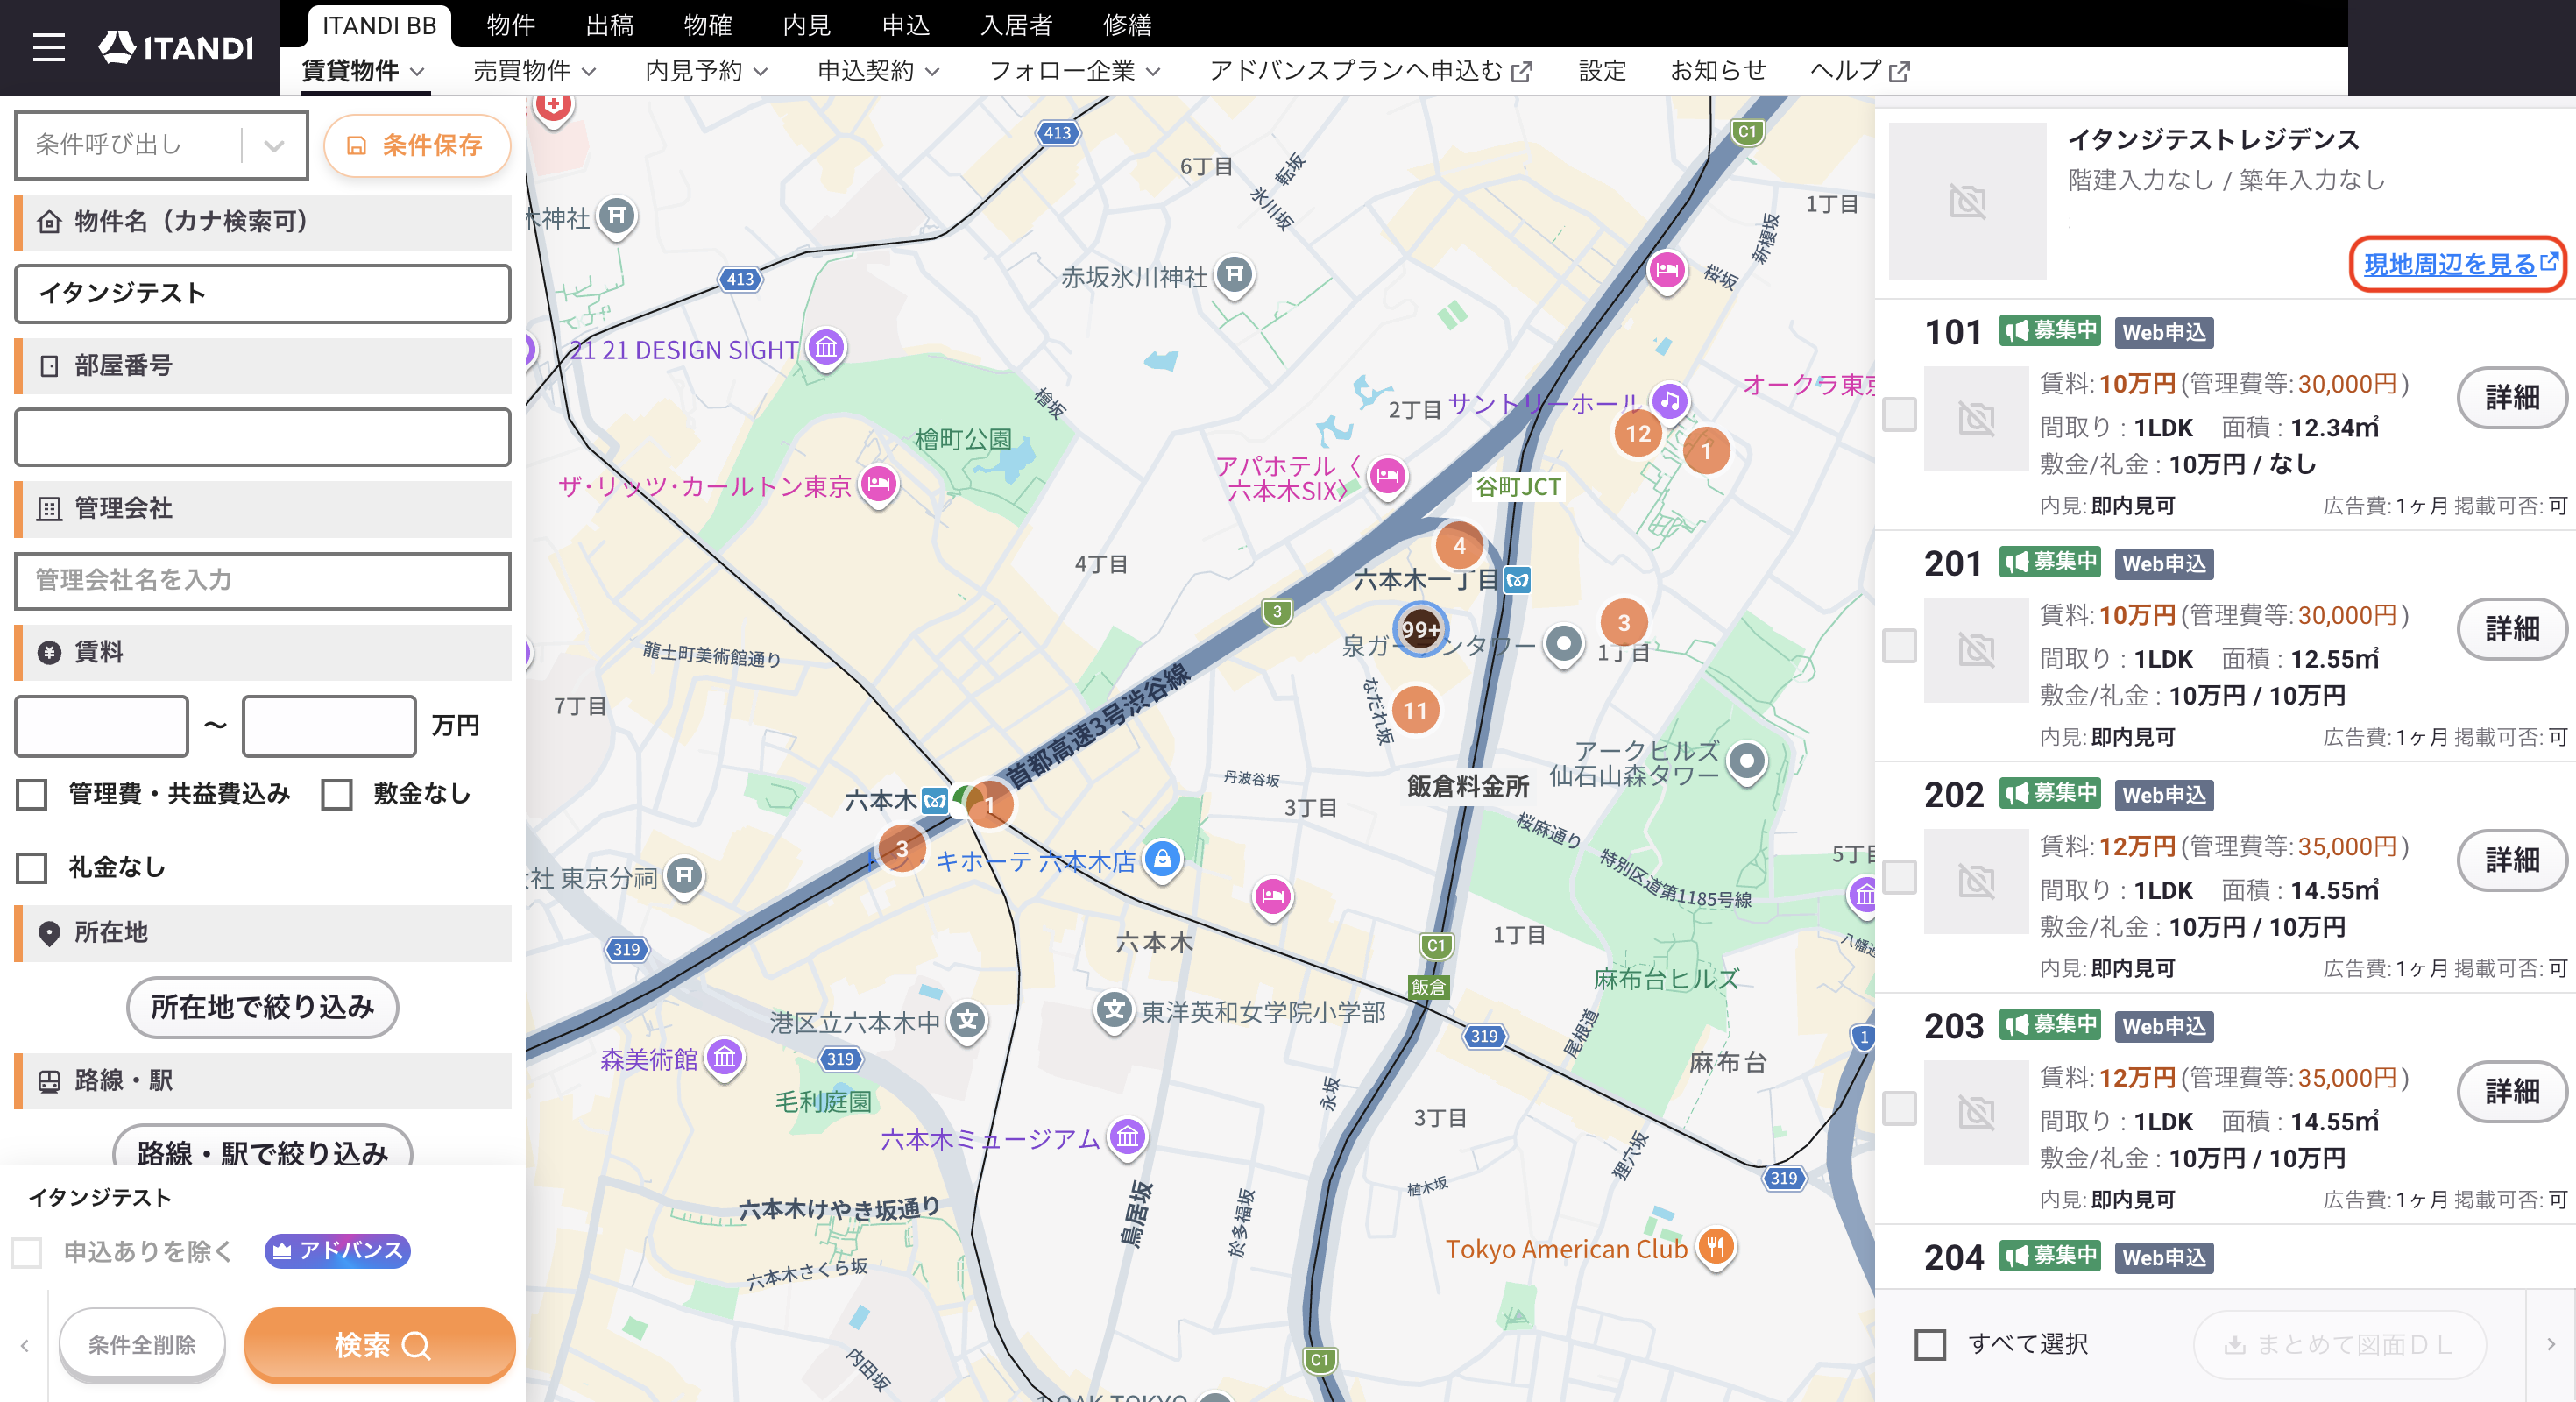Toggle 礼金なし checkbox
Image resolution: width=2576 pixels, height=1402 pixels.
click(x=32, y=867)
